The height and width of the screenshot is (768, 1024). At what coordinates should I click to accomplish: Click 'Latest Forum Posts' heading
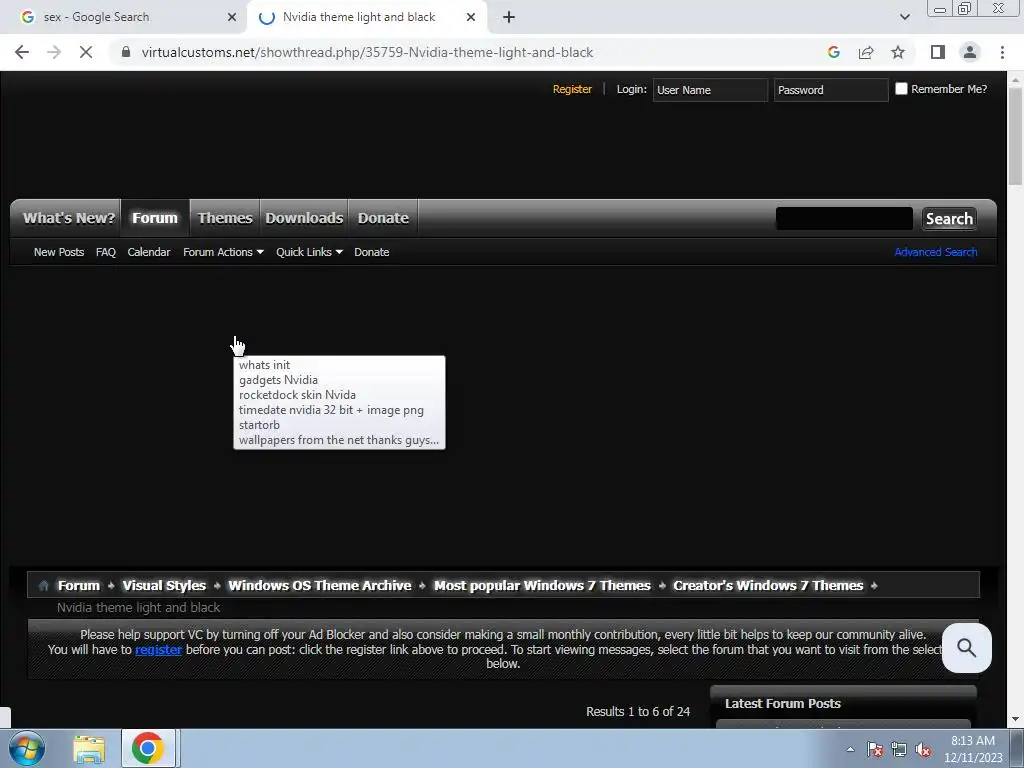tap(782, 704)
